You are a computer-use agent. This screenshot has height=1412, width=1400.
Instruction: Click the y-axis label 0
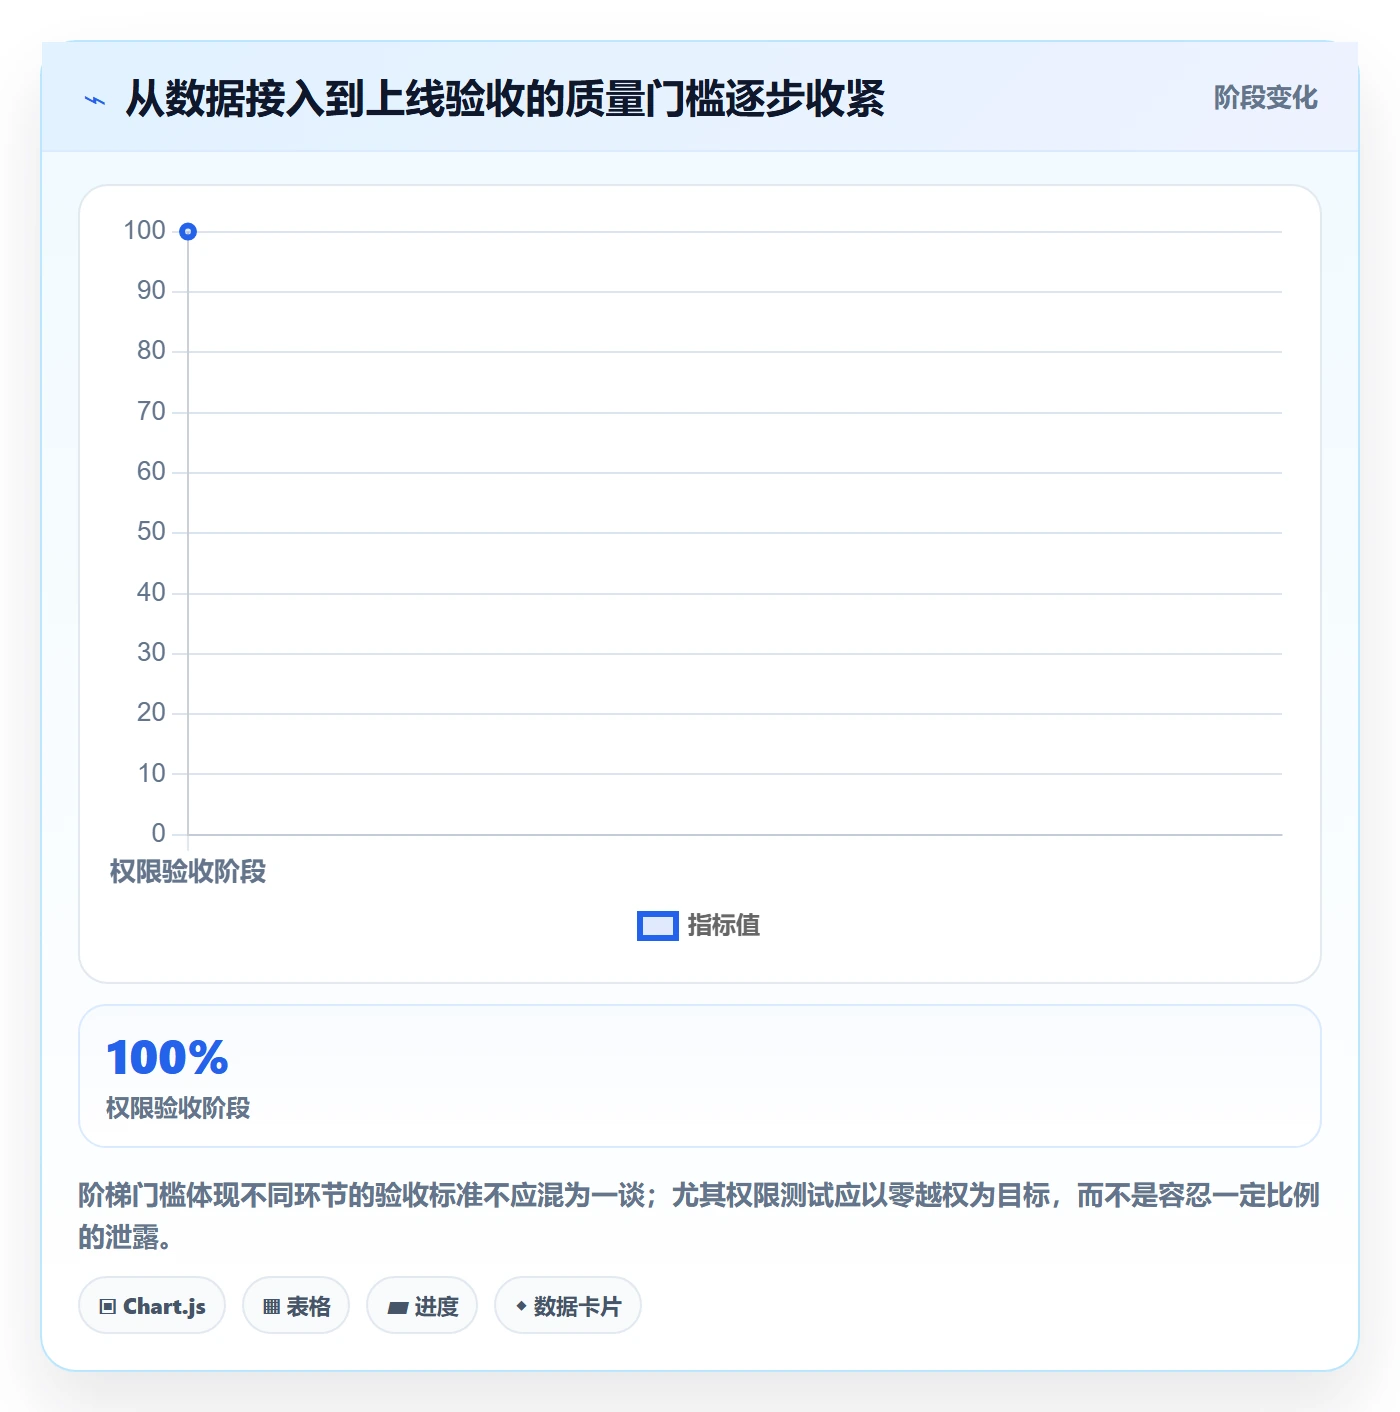coord(158,834)
